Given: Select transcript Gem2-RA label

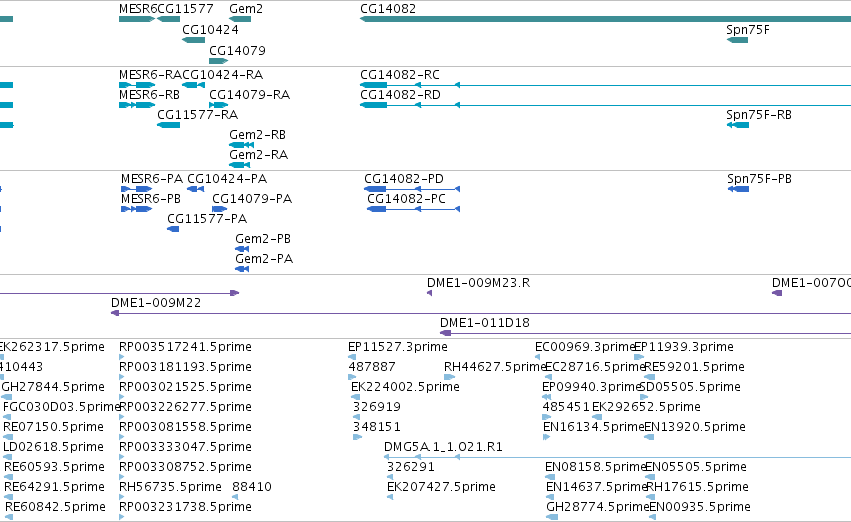Looking at the screenshot, I should coord(258,155).
